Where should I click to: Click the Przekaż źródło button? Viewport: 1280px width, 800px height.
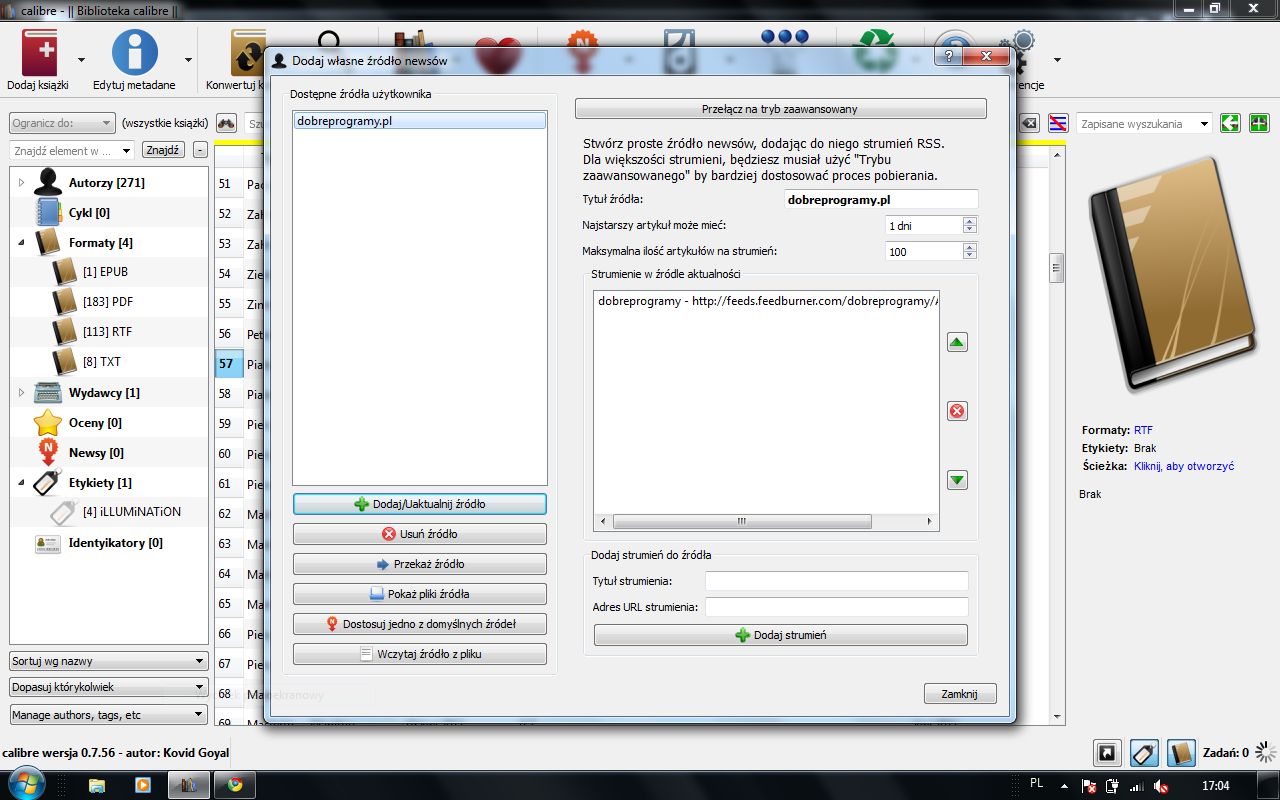[x=420, y=564]
